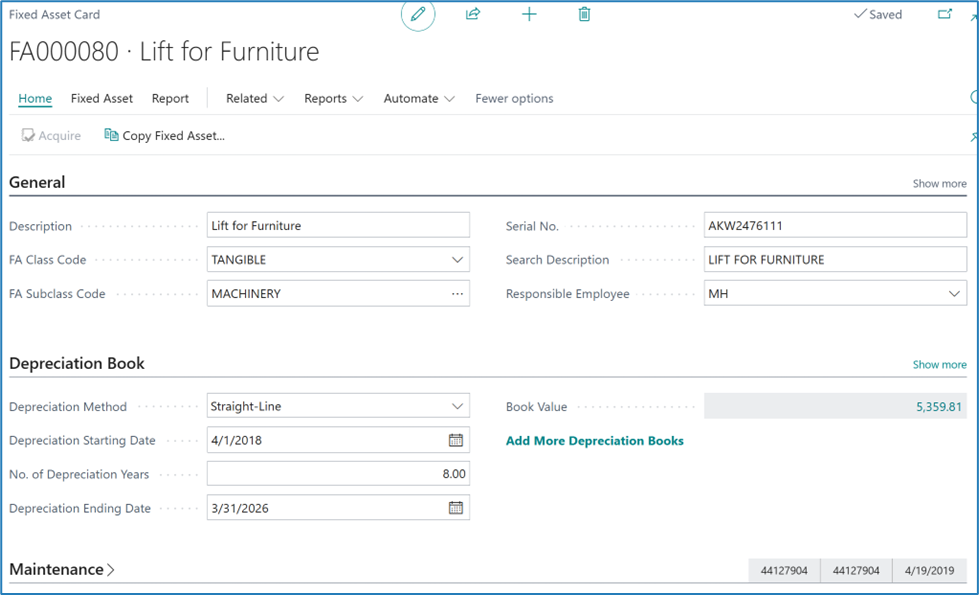Image resolution: width=979 pixels, height=595 pixels.
Task: Click the Description input field
Action: click(338, 225)
